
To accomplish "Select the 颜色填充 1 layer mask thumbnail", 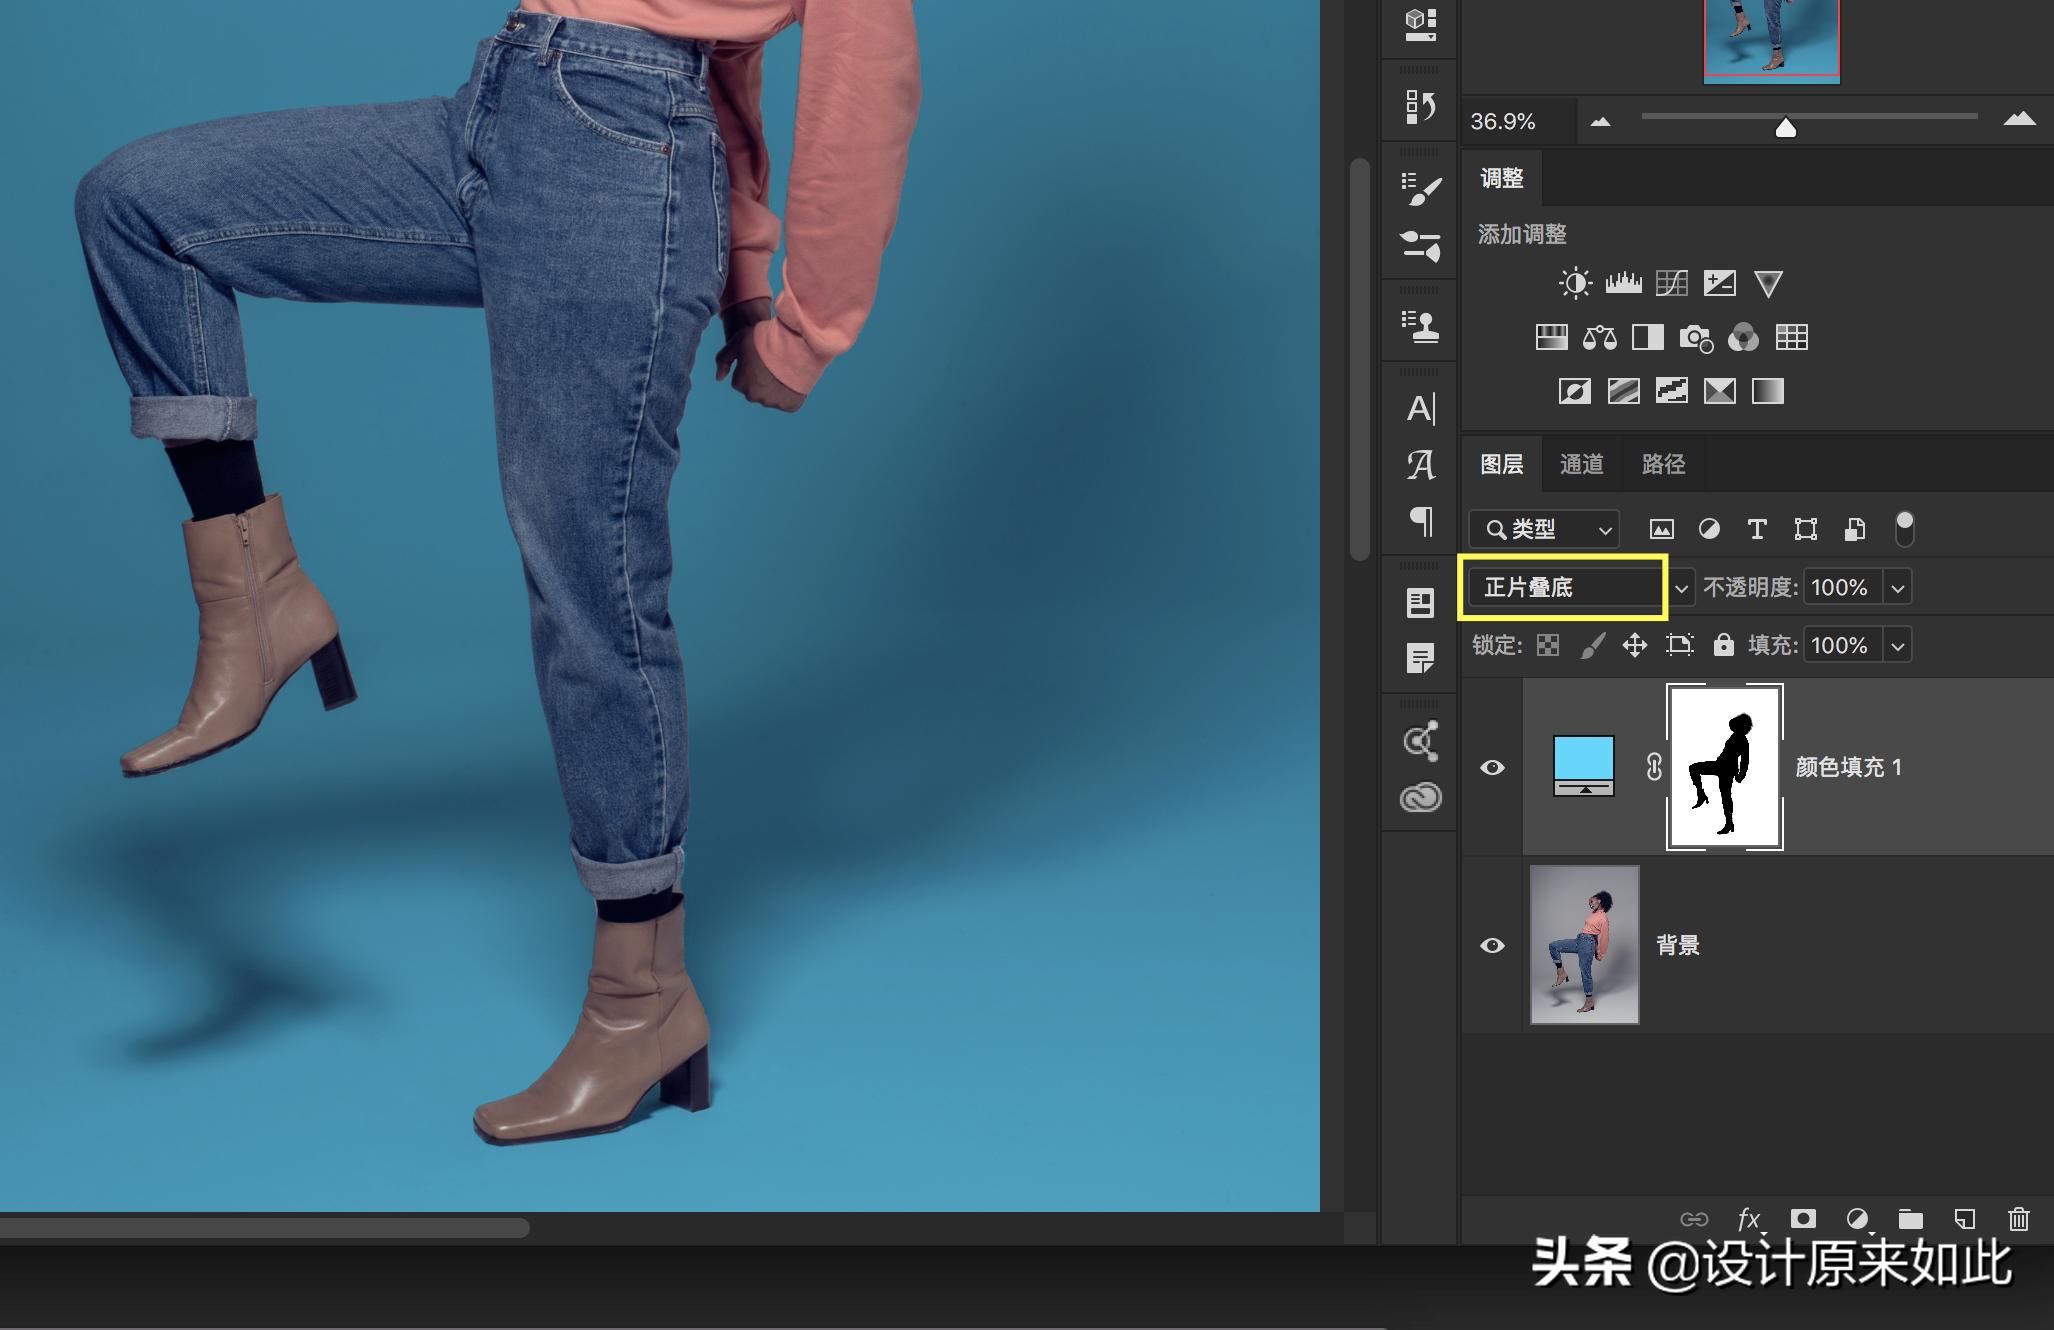I will (x=1724, y=767).
